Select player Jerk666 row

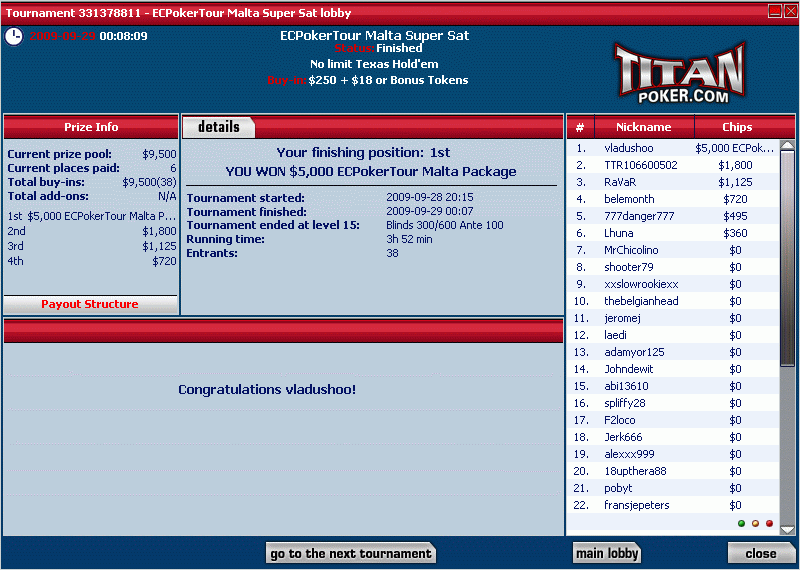click(x=673, y=437)
